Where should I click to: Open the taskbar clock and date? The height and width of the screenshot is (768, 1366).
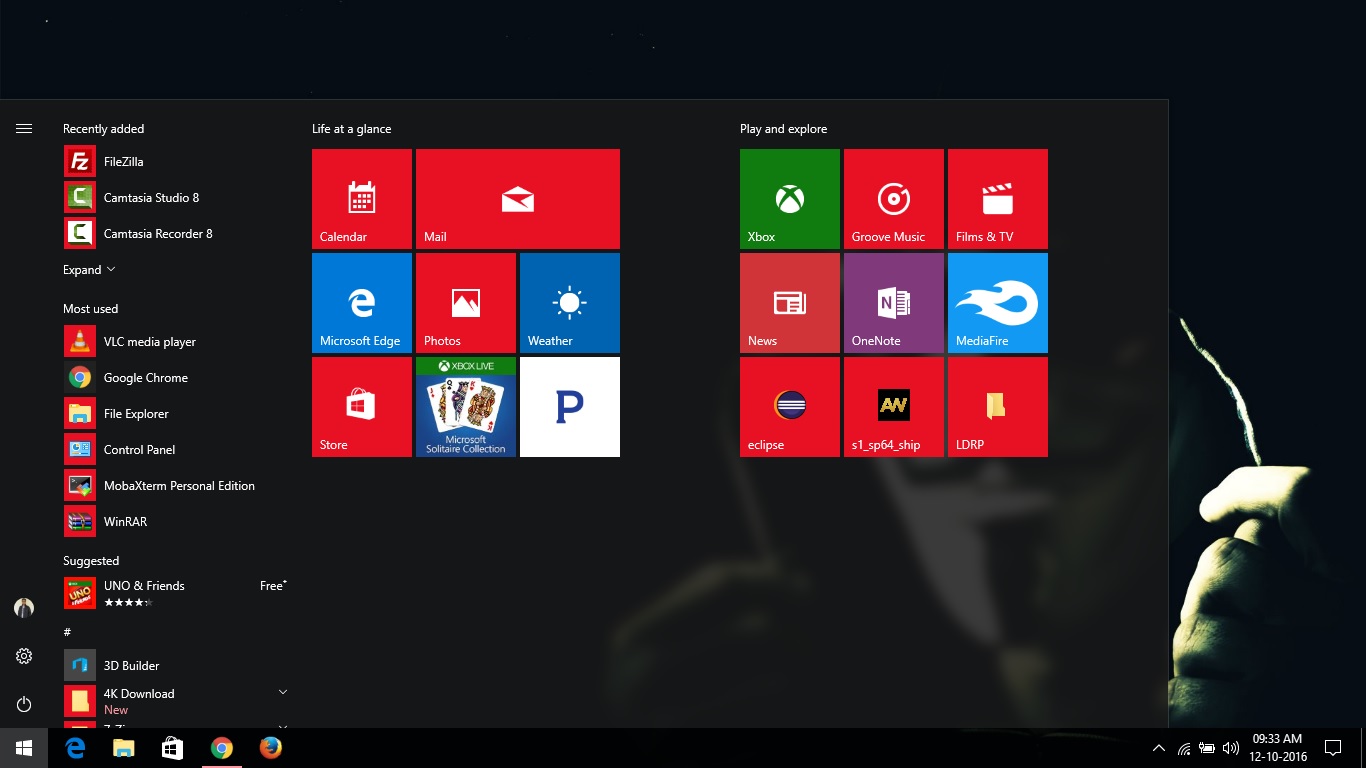click(x=1277, y=748)
